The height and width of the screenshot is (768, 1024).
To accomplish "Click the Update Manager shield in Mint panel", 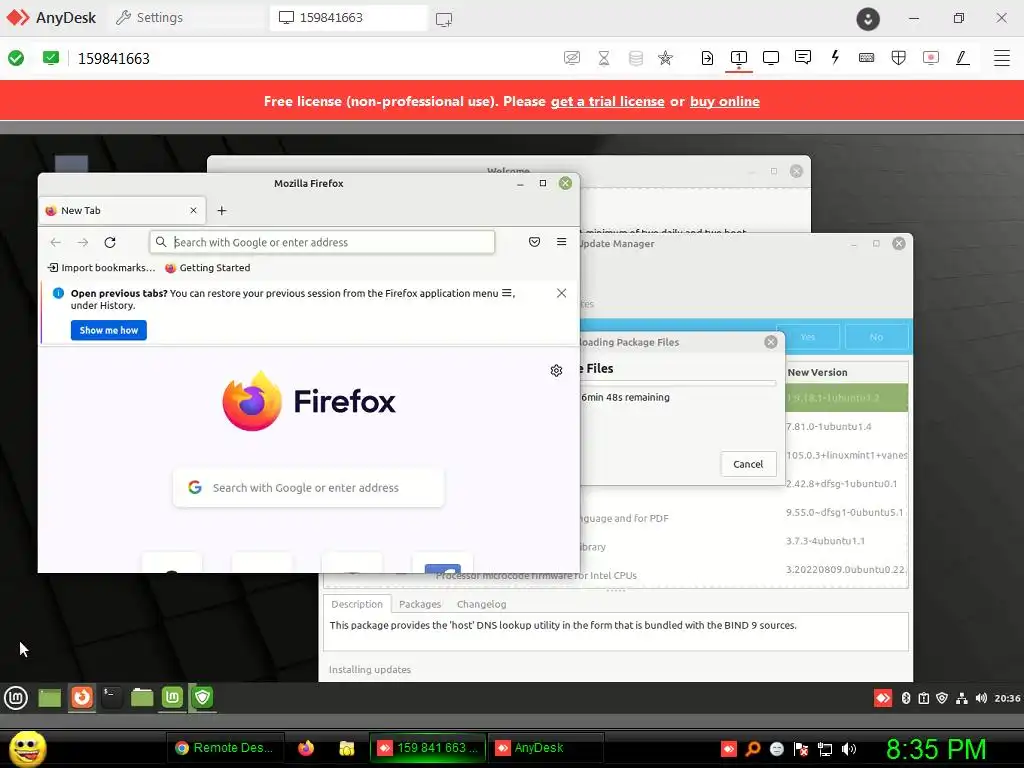I will pyautogui.click(x=203, y=698).
